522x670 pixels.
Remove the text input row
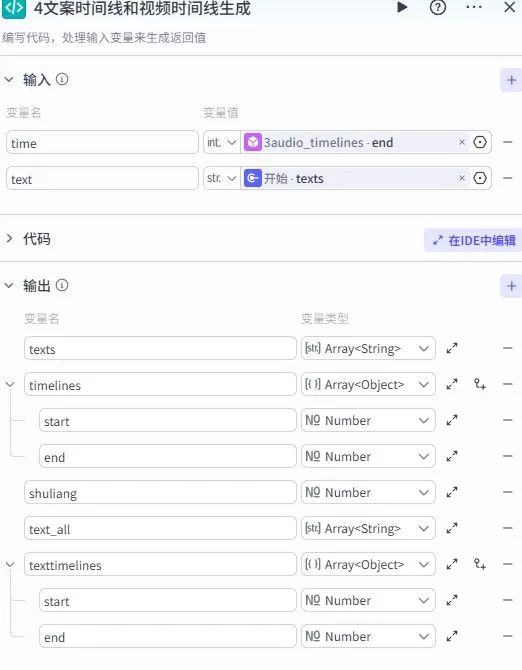(x=507, y=178)
